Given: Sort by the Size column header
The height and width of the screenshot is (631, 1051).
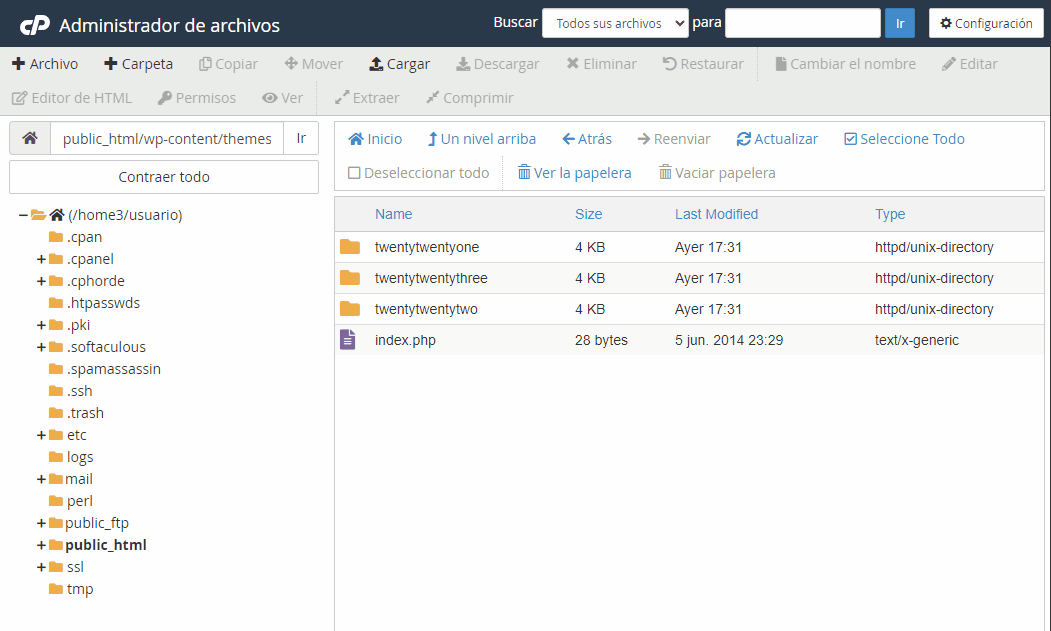Looking at the screenshot, I should click(589, 214).
